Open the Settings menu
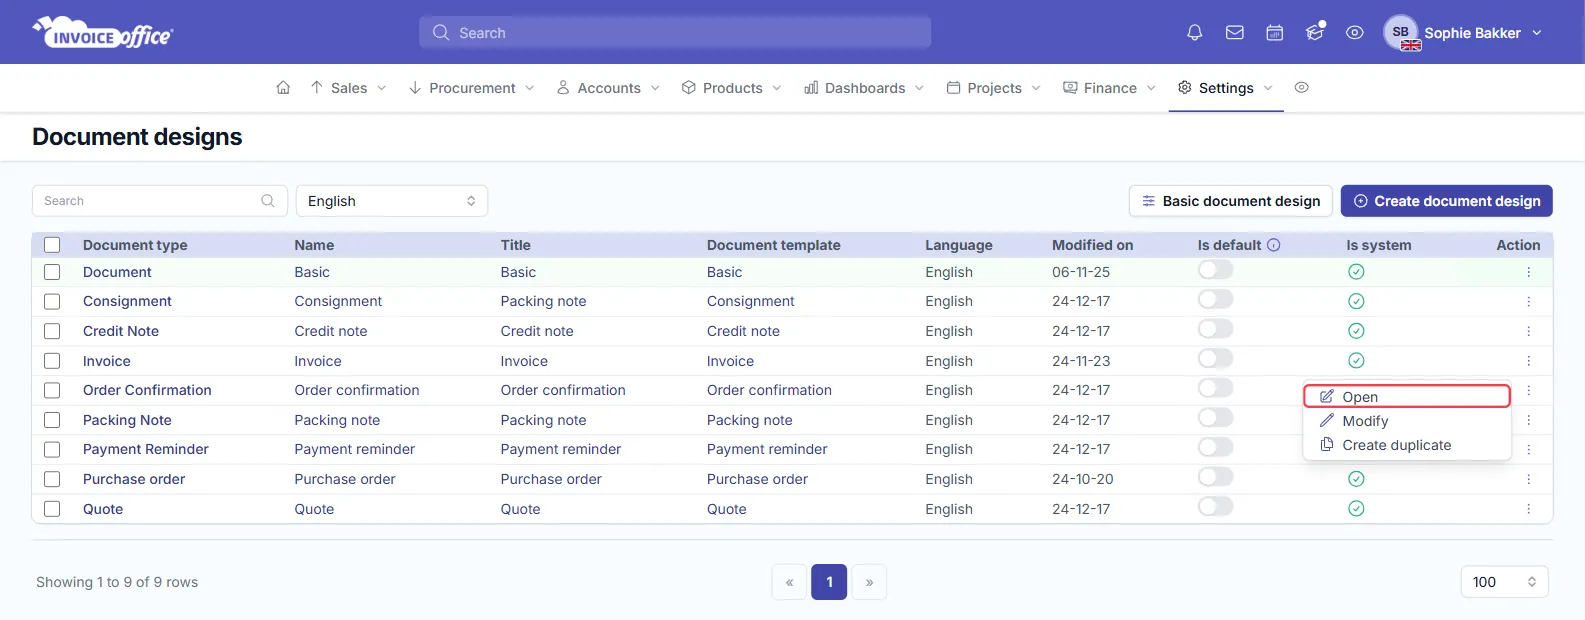 (1226, 88)
